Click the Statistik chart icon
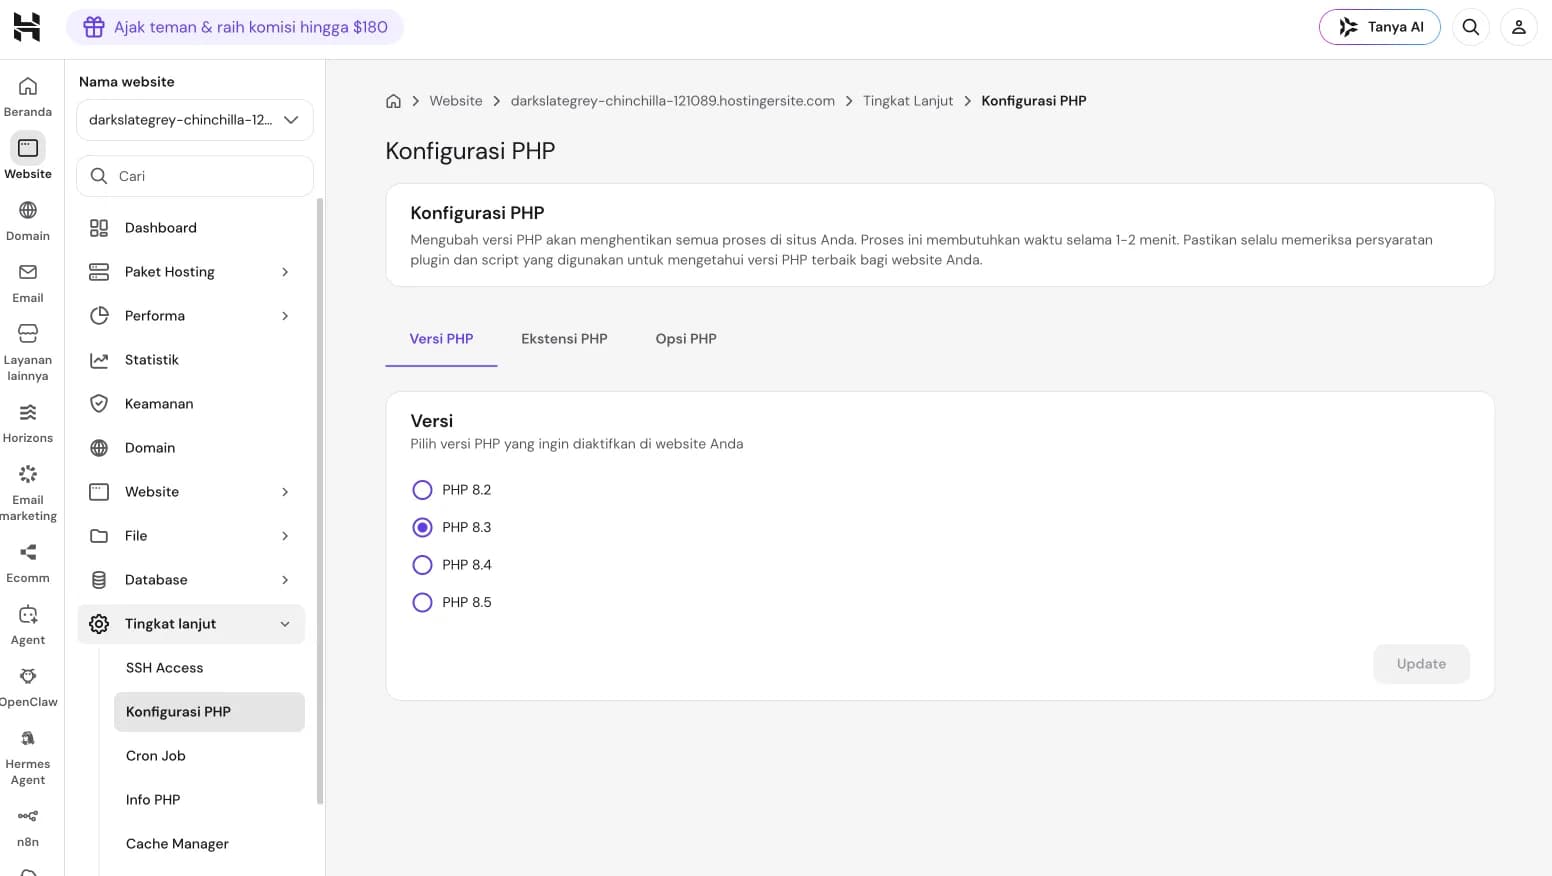This screenshot has height=876, width=1552. click(x=99, y=360)
